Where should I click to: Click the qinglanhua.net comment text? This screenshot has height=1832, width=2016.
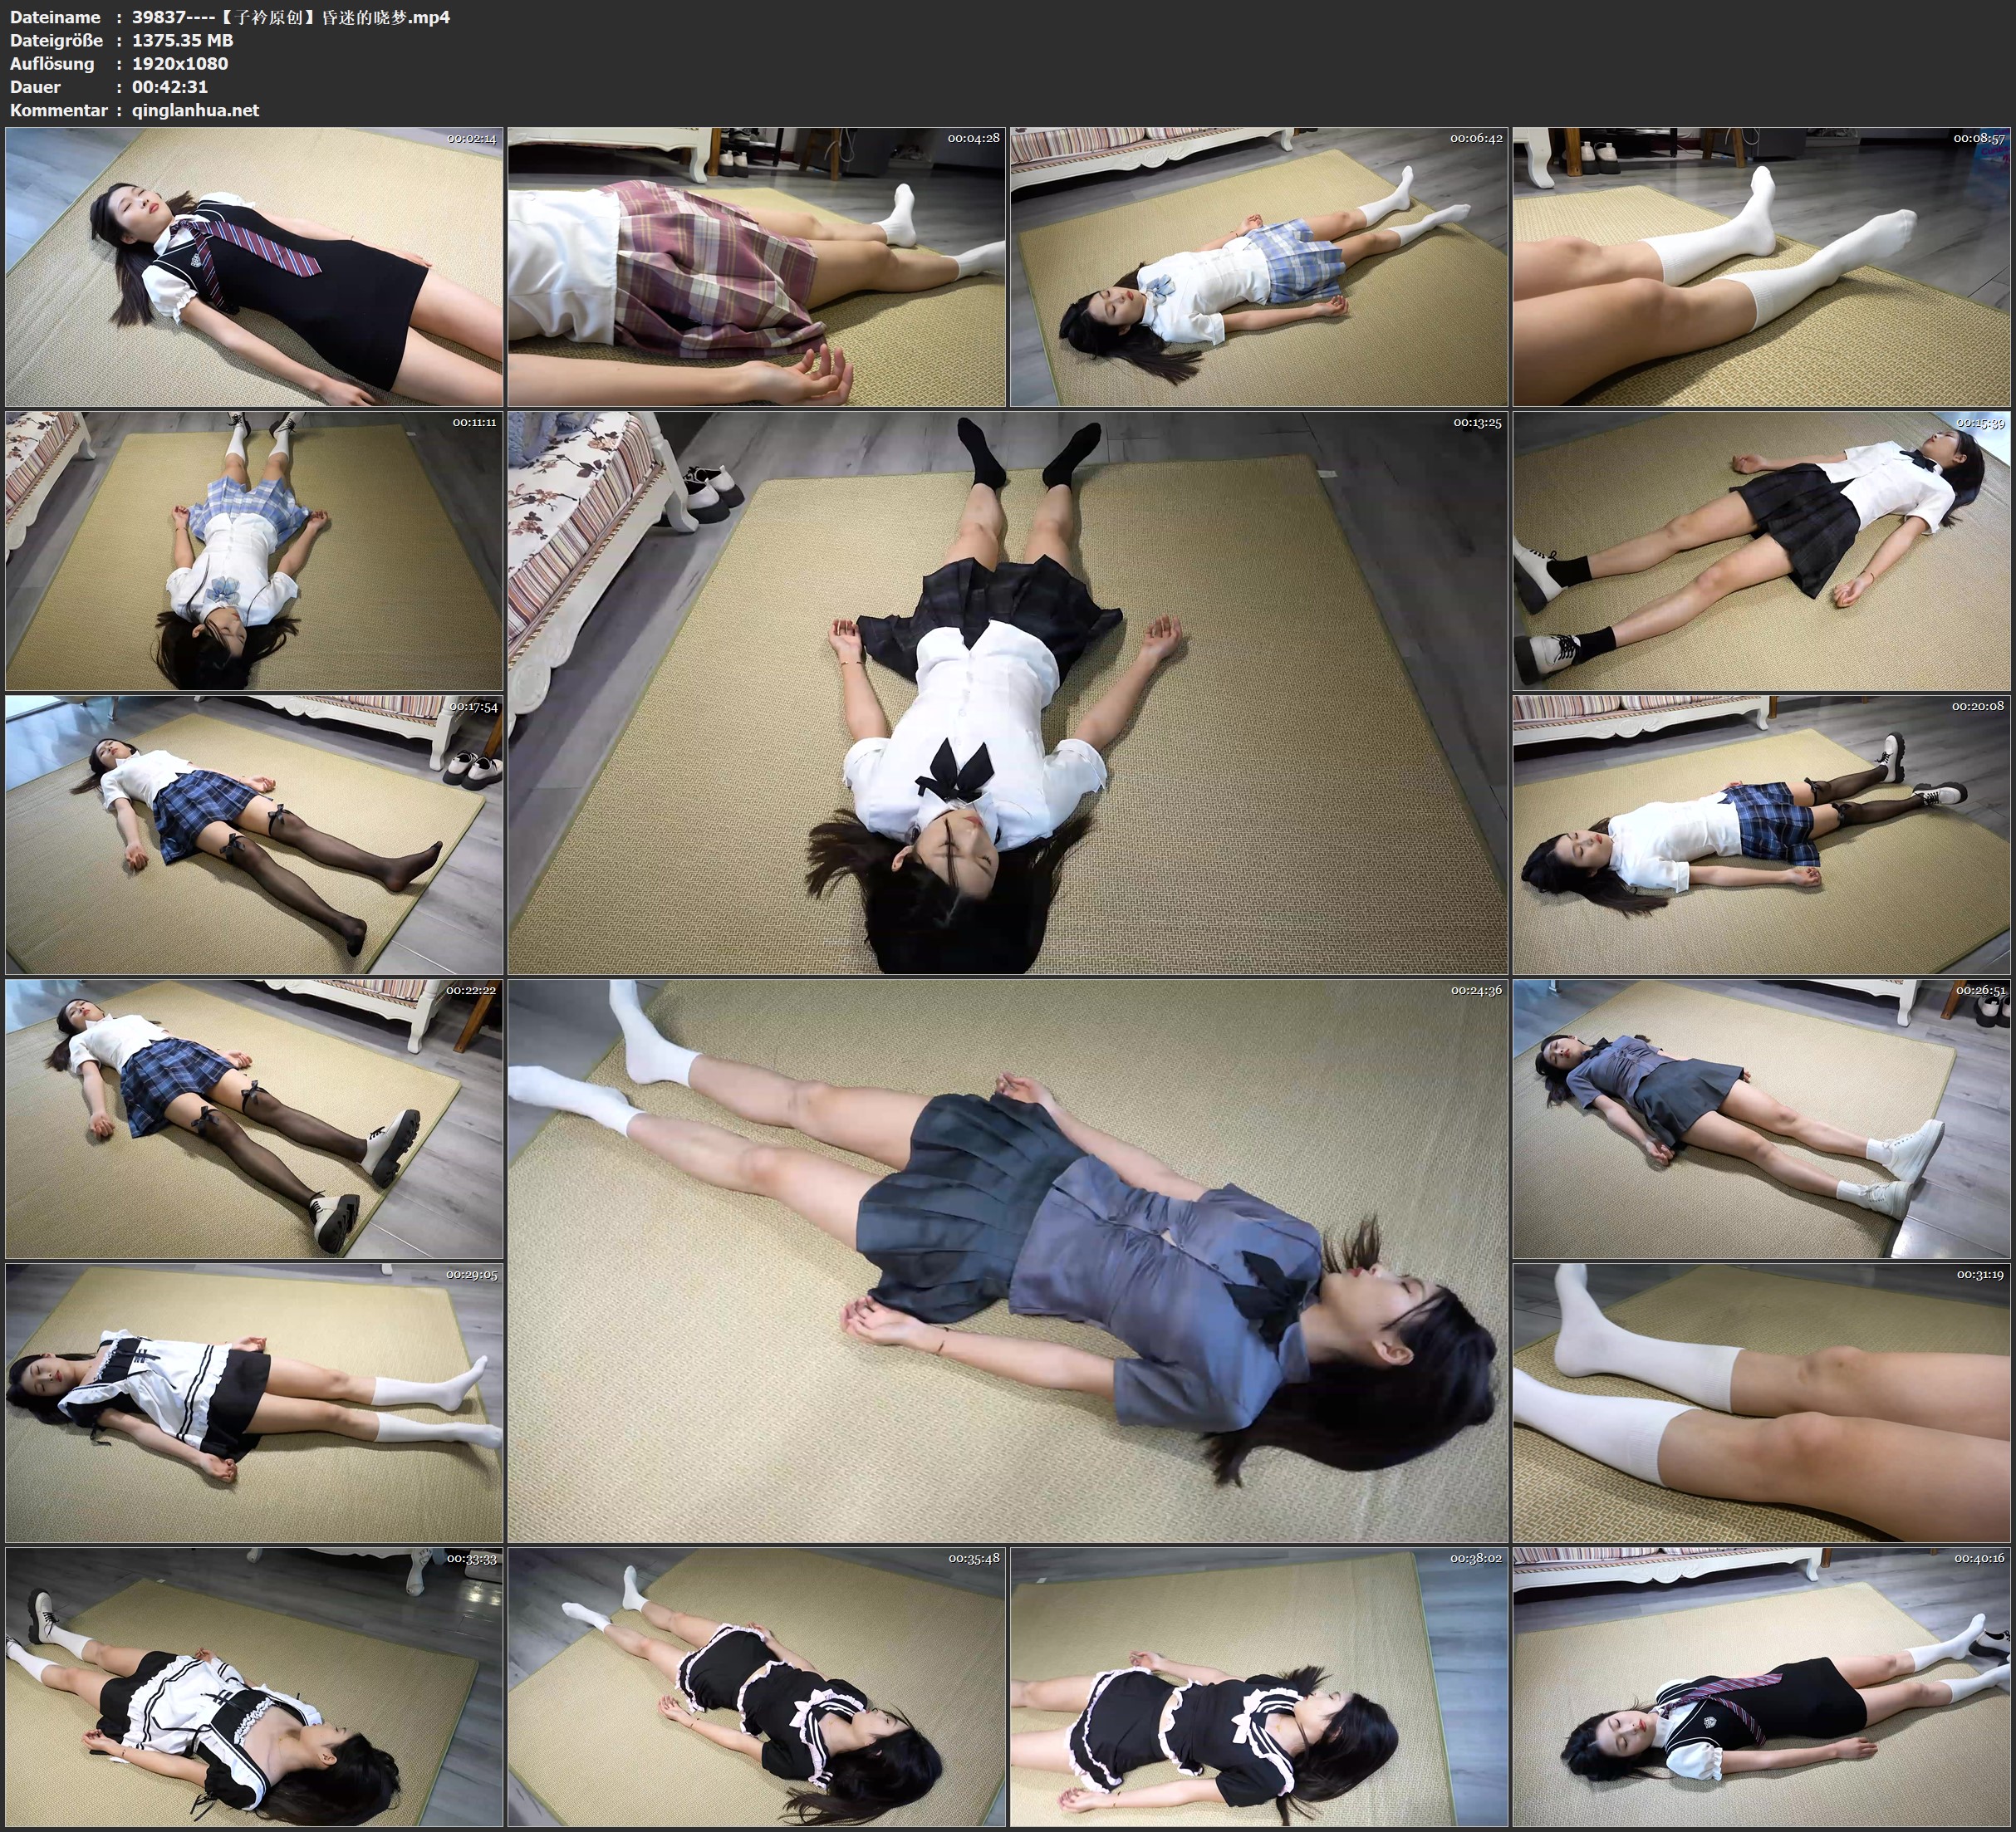pos(195,110)
